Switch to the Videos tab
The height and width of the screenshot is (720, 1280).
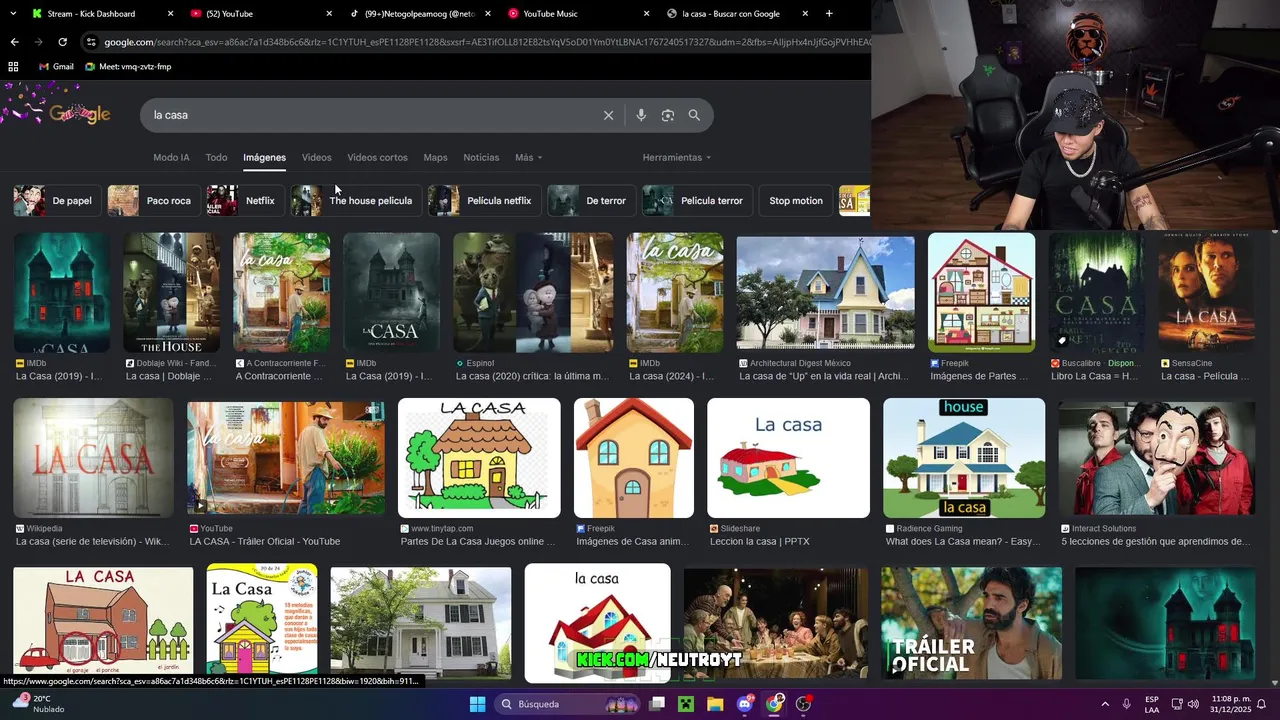[316, 157]
